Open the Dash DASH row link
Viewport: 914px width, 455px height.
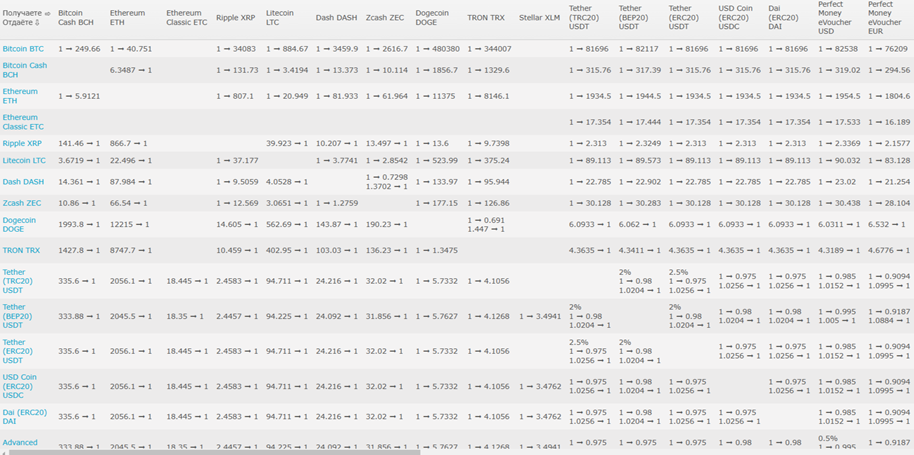pyautogui.click(x=23, y=182)
